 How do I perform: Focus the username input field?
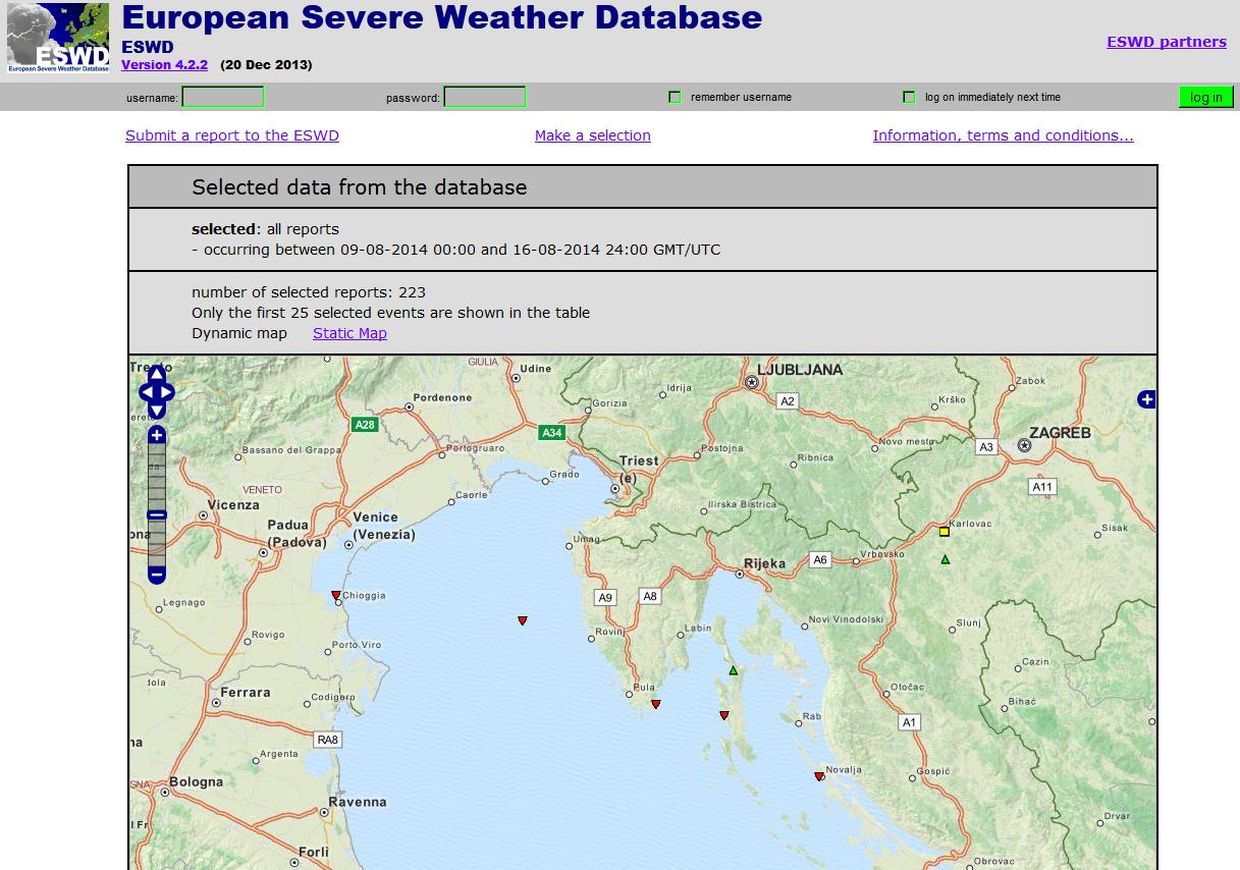pos(223,97)
